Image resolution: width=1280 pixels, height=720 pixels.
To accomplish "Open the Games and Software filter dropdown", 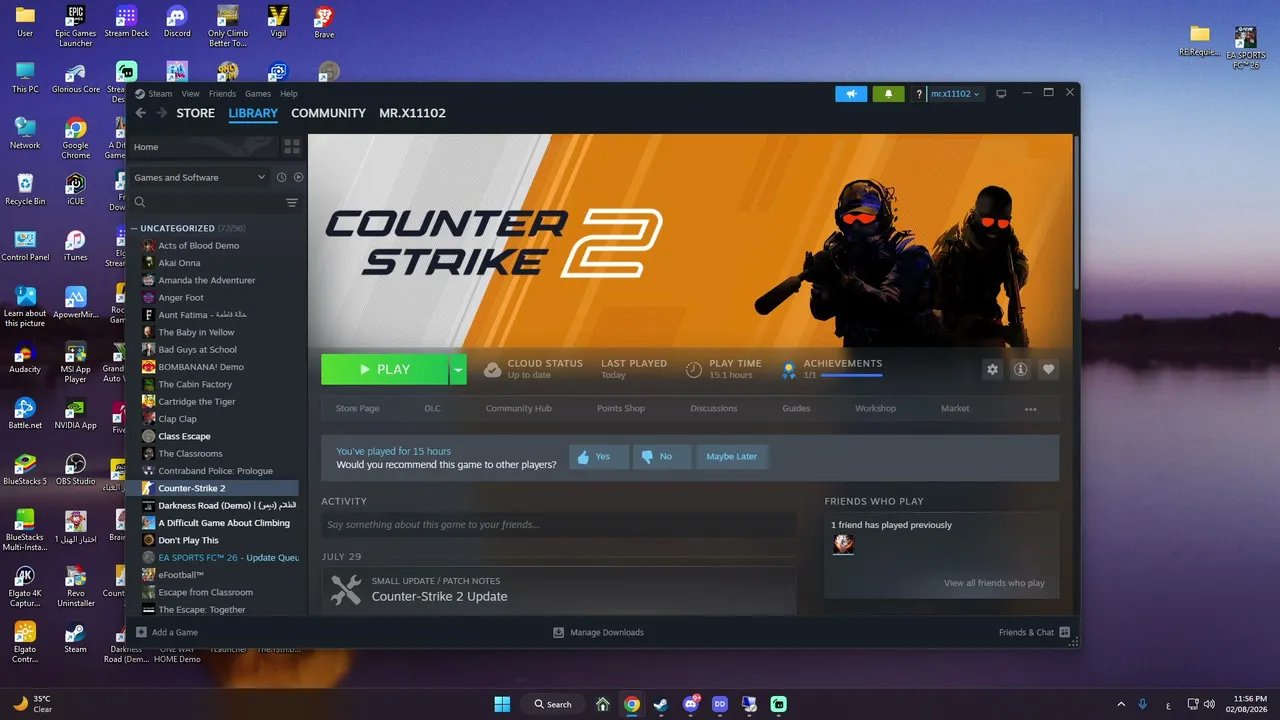I will point(200,177).
